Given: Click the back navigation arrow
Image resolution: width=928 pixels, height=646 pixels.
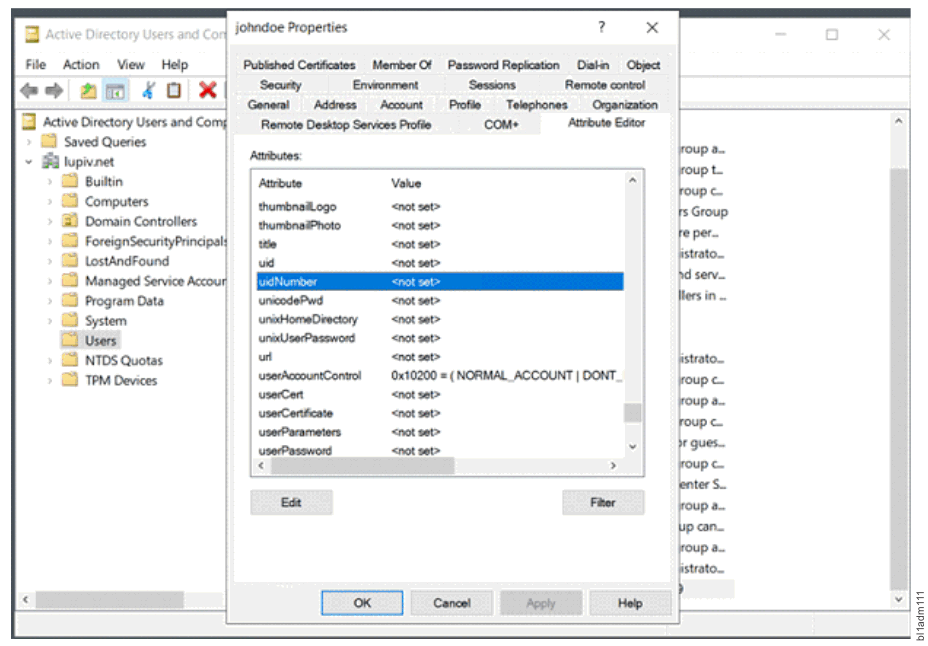Looking at the screenshot, I should pyautogui.click(x=27, y=89).
